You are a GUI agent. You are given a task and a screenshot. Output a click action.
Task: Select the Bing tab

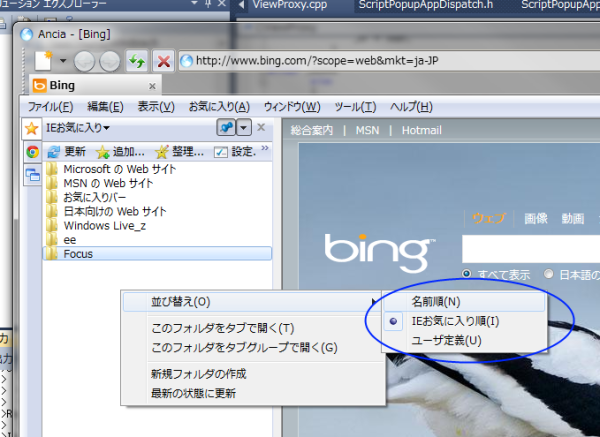(x=96, y=85)
